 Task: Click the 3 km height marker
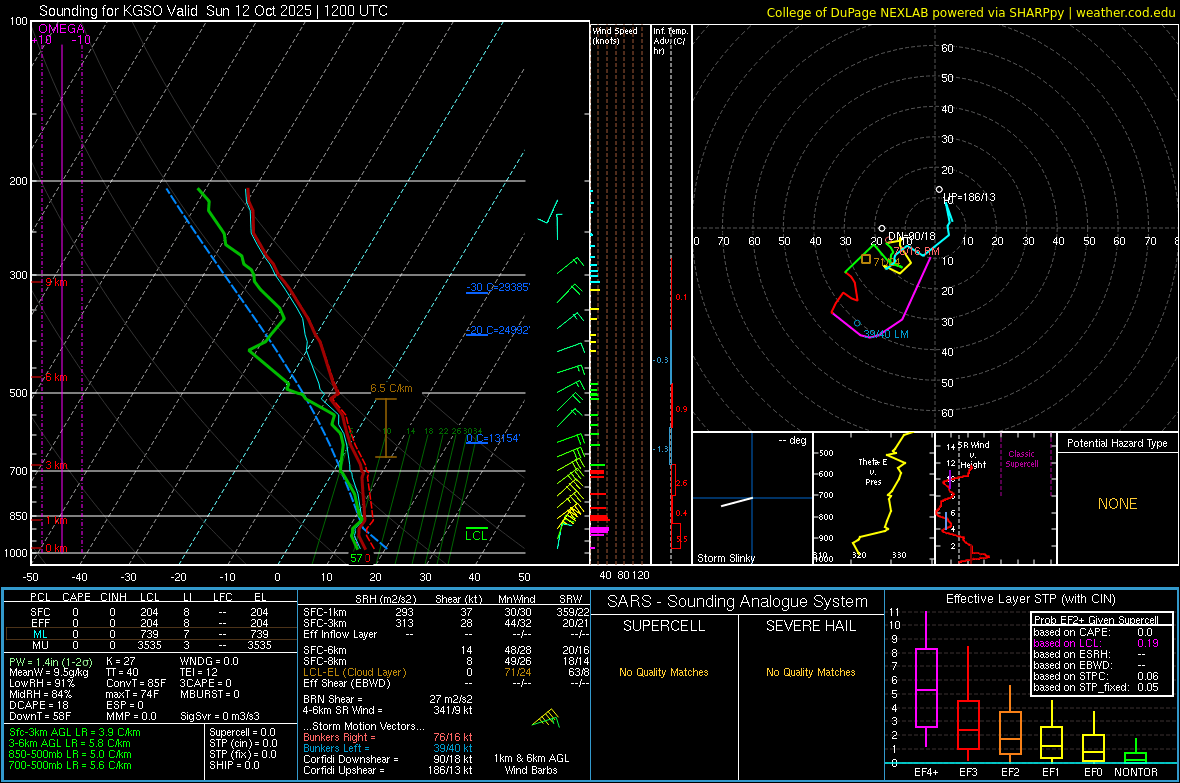click(x=56, y=465)
